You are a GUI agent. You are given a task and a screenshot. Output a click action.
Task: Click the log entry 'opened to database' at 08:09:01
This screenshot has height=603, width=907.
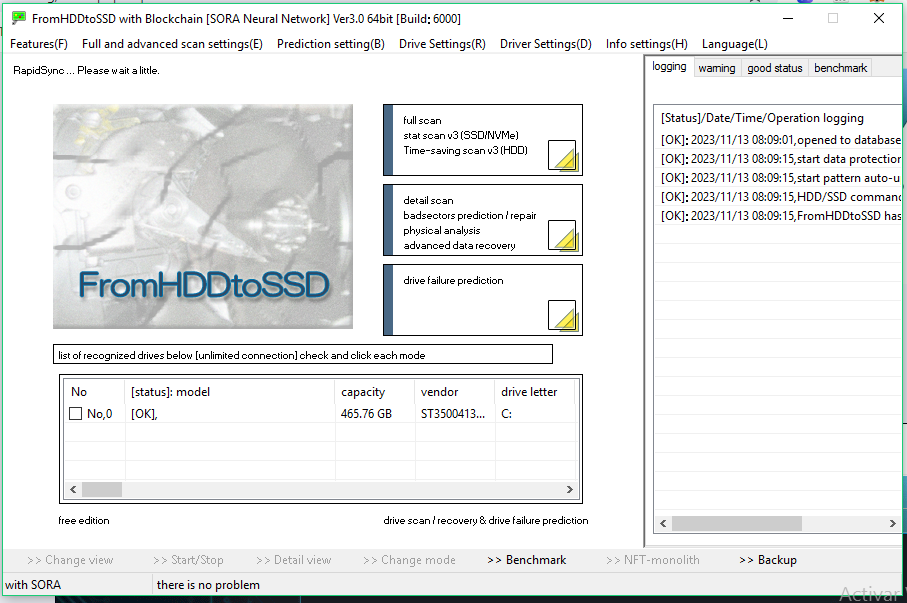point(781,140)
